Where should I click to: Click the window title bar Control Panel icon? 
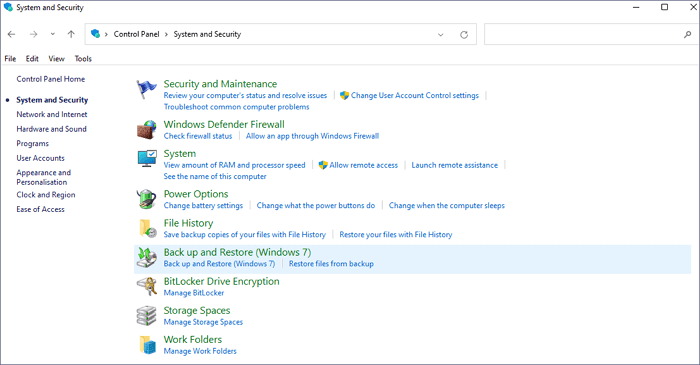point(8,7)
